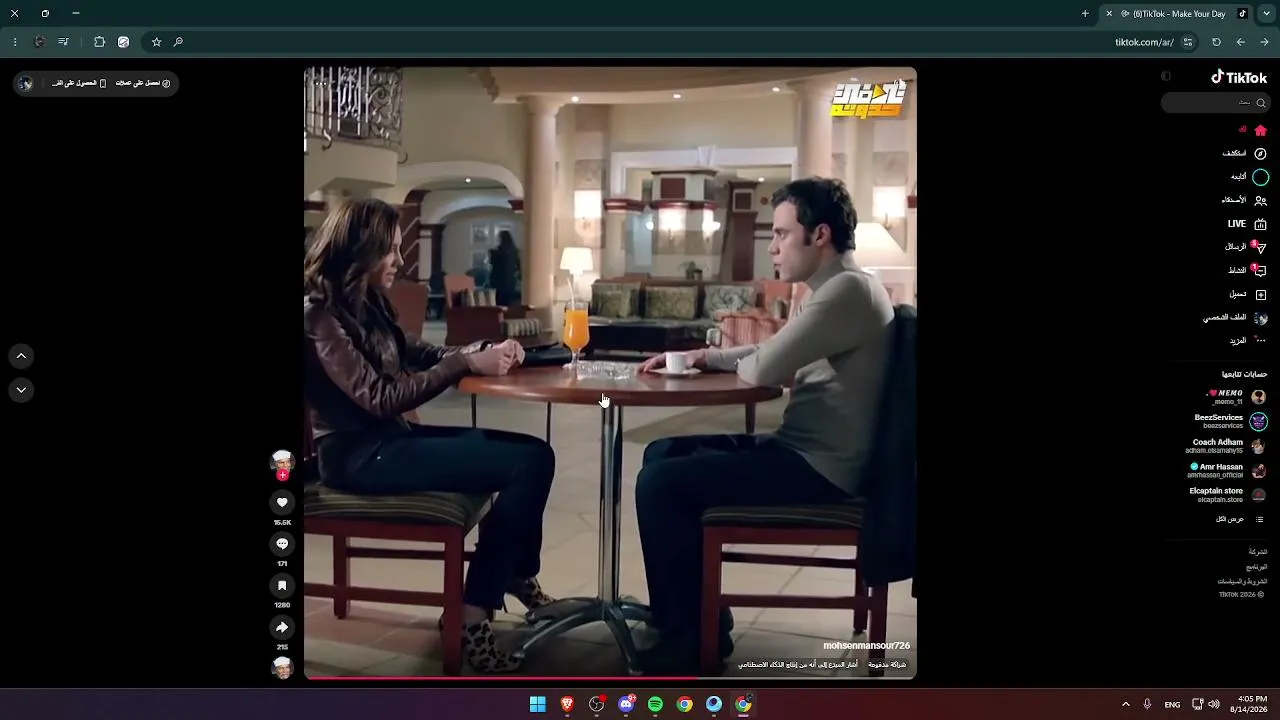The height and width of the screenshot is (720, 1280).
Task: Switch input language via ENG in the tray
Action: pos(1172,705)
